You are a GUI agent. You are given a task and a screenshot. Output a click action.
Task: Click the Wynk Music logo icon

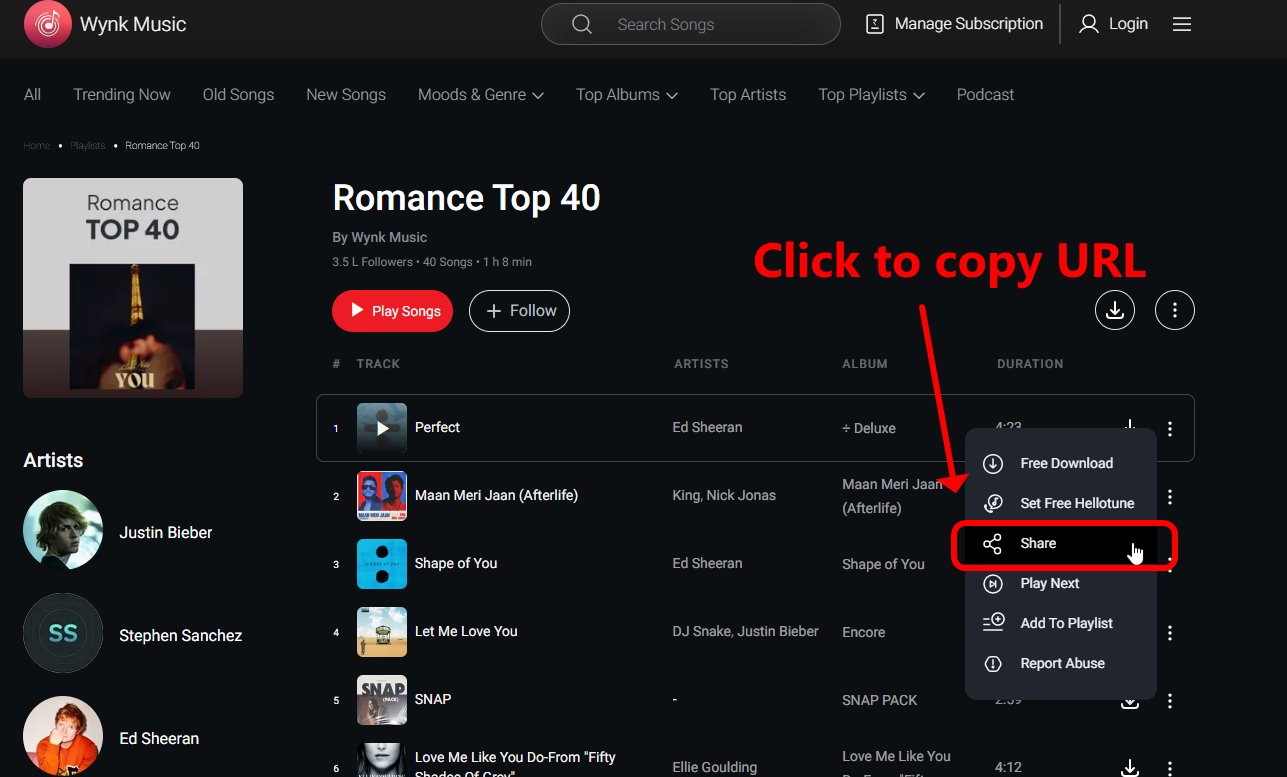point(47,24)
